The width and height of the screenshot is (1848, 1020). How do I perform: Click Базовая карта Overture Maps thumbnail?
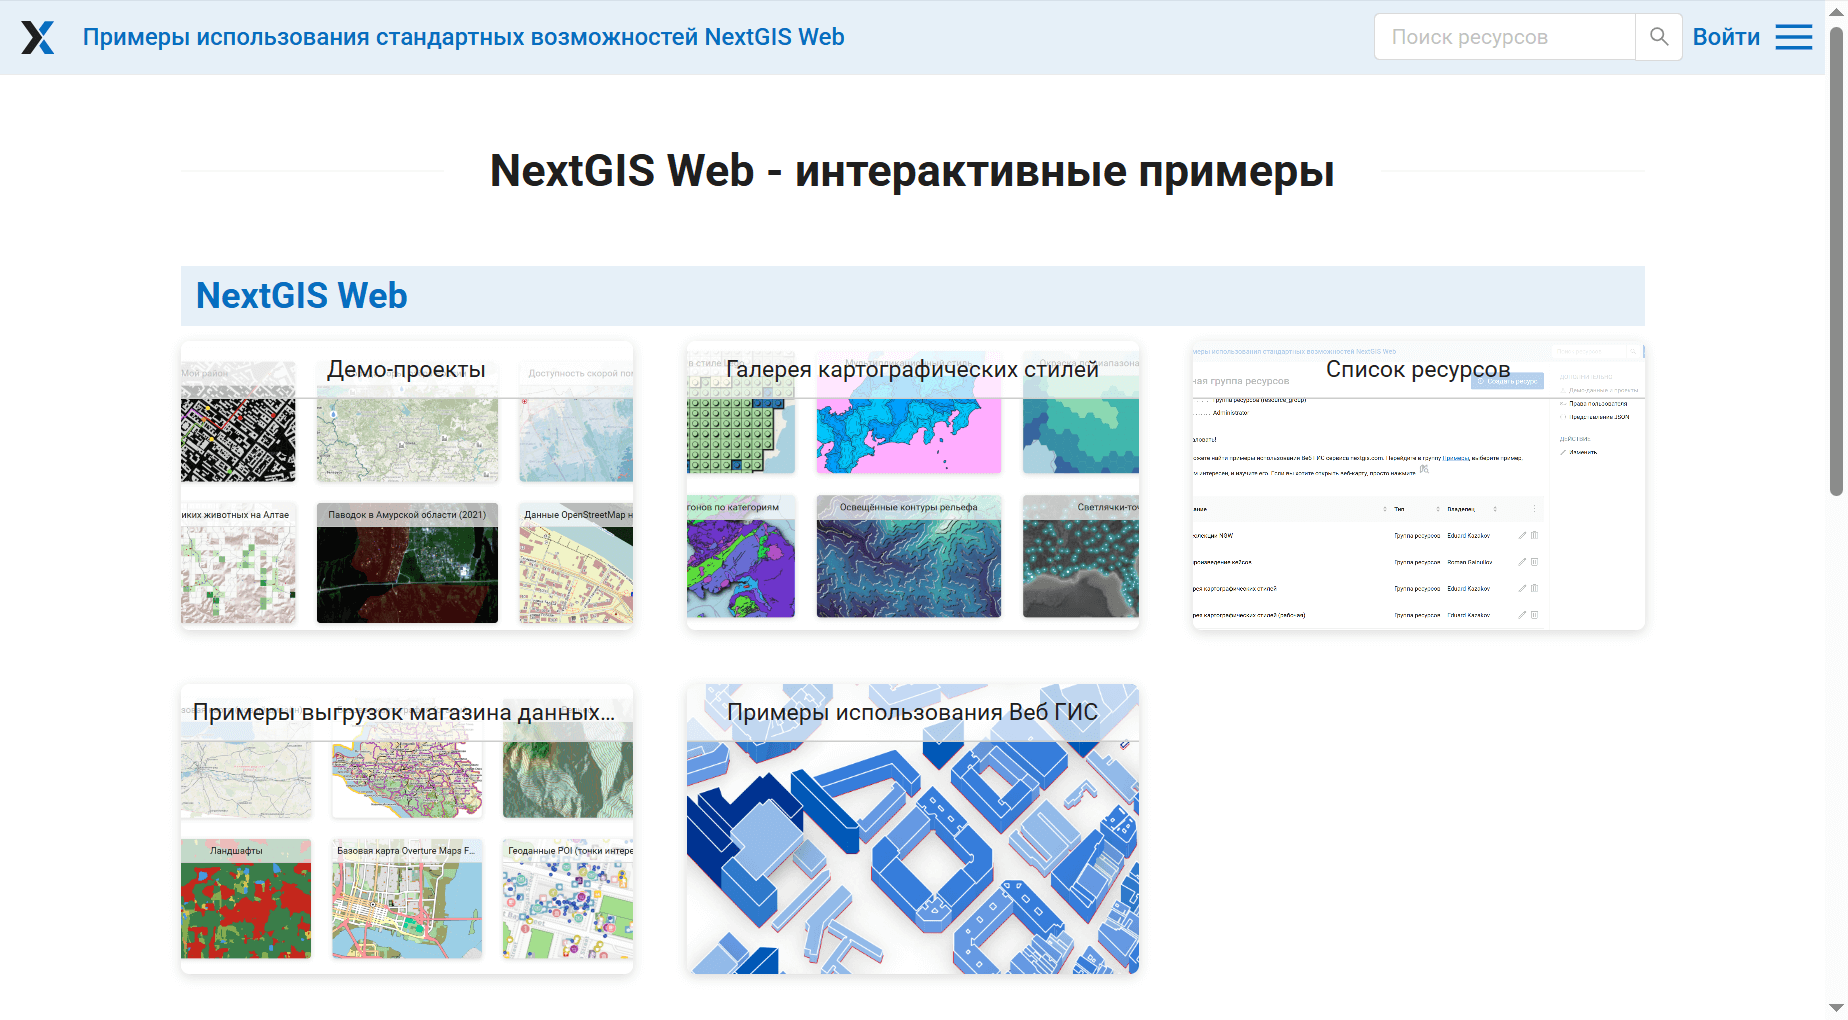point(406,900)
